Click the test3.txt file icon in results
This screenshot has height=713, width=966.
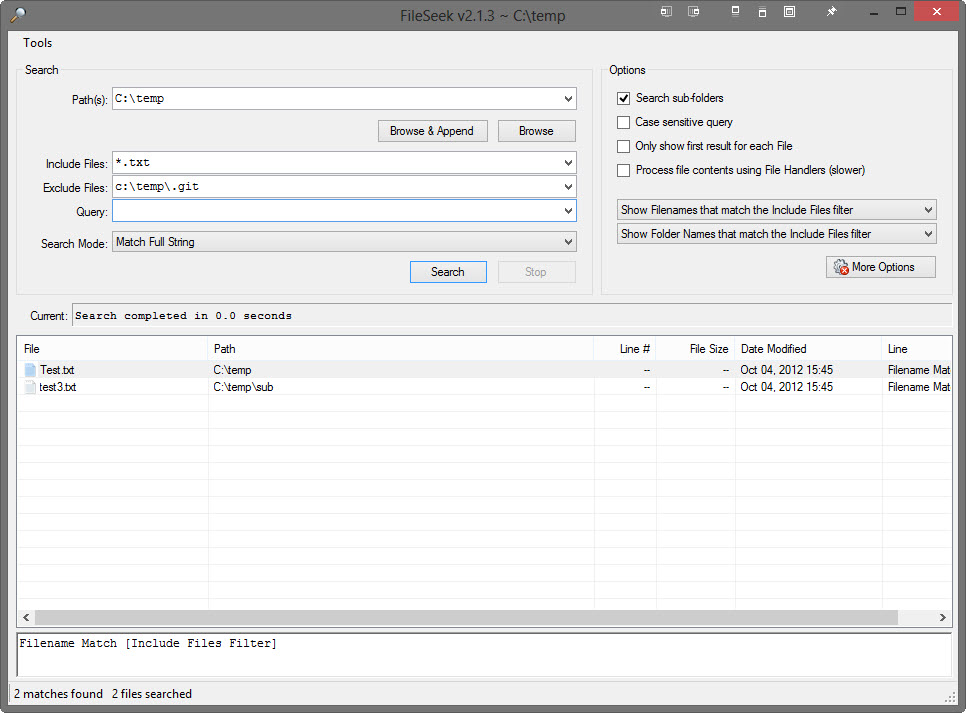[x=30, y=387]
